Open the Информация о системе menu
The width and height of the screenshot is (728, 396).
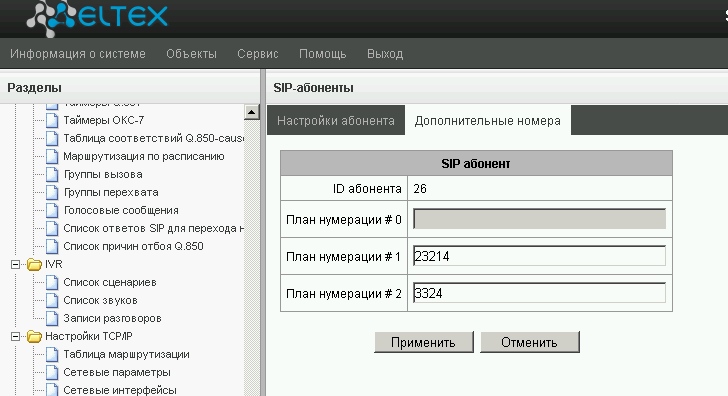coord(78,54)
